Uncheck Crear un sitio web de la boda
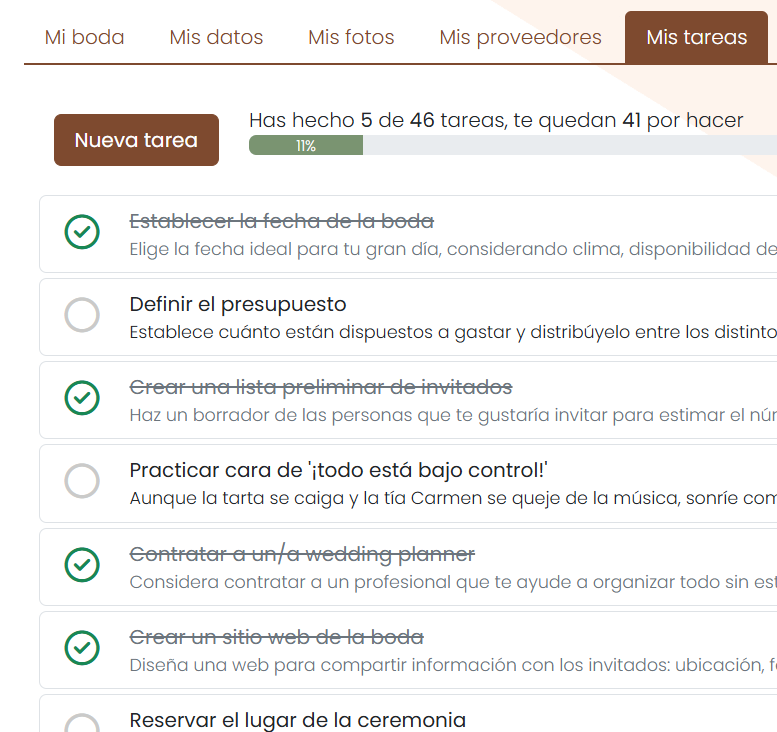 coord(82,648)
